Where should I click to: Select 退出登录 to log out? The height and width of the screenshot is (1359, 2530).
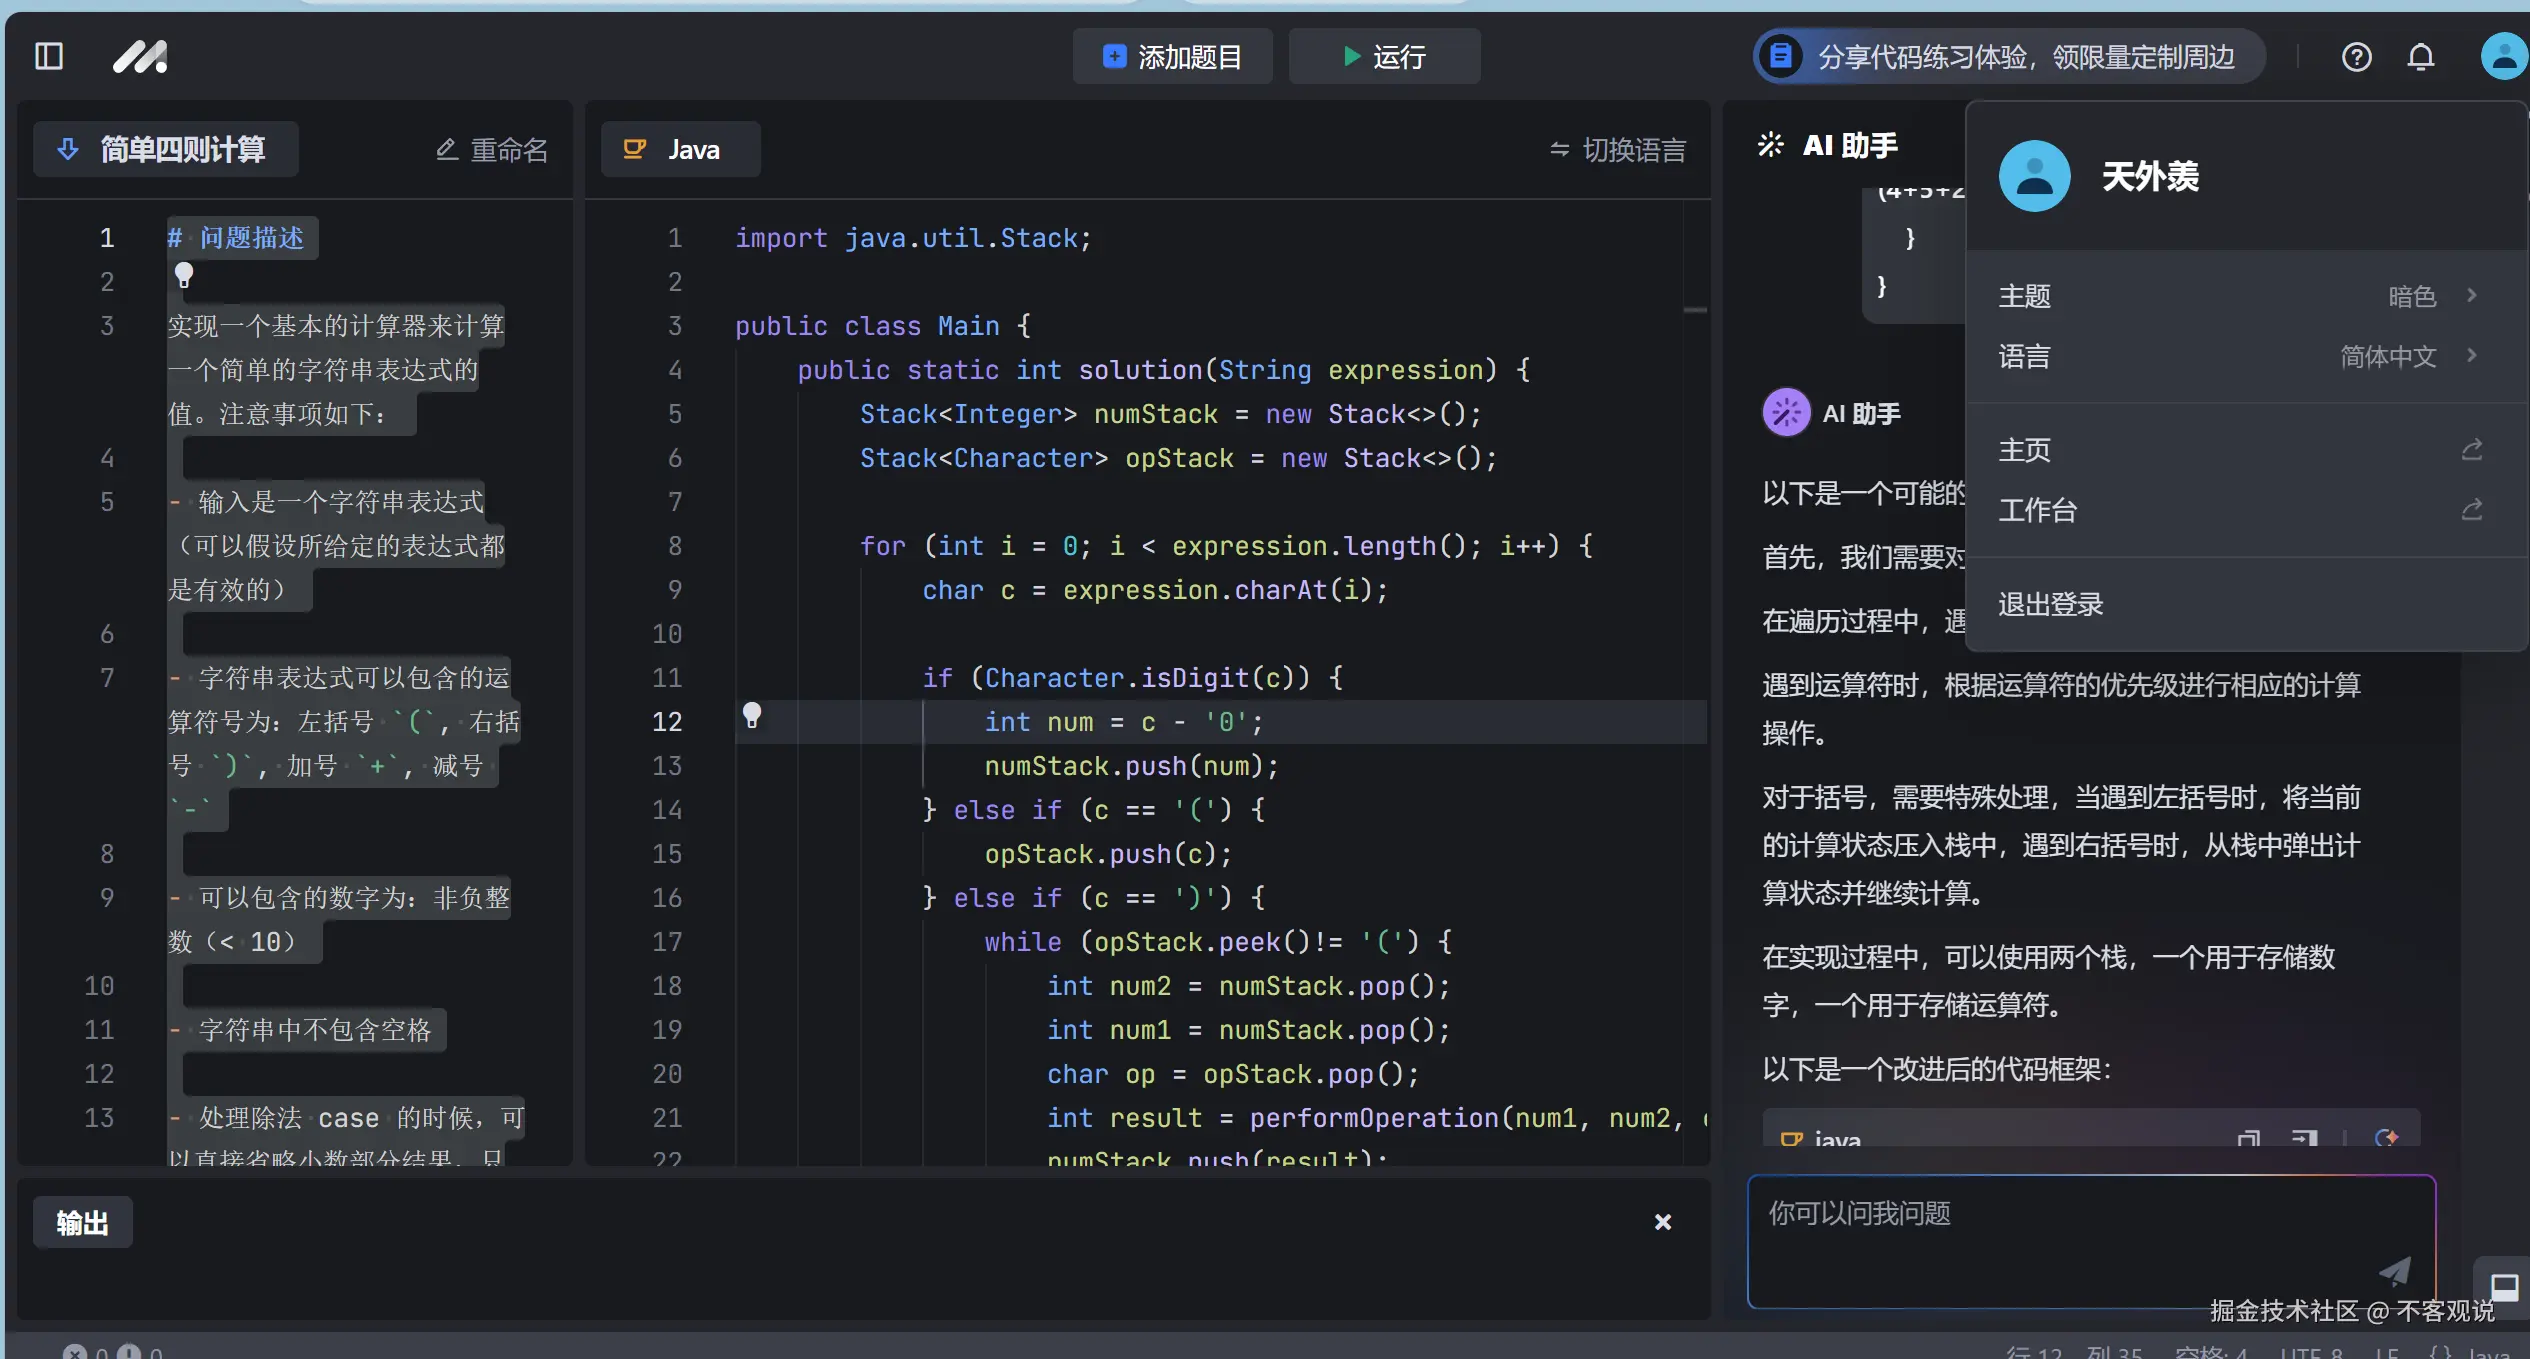pyautogui.click(x=2048, y=603)
